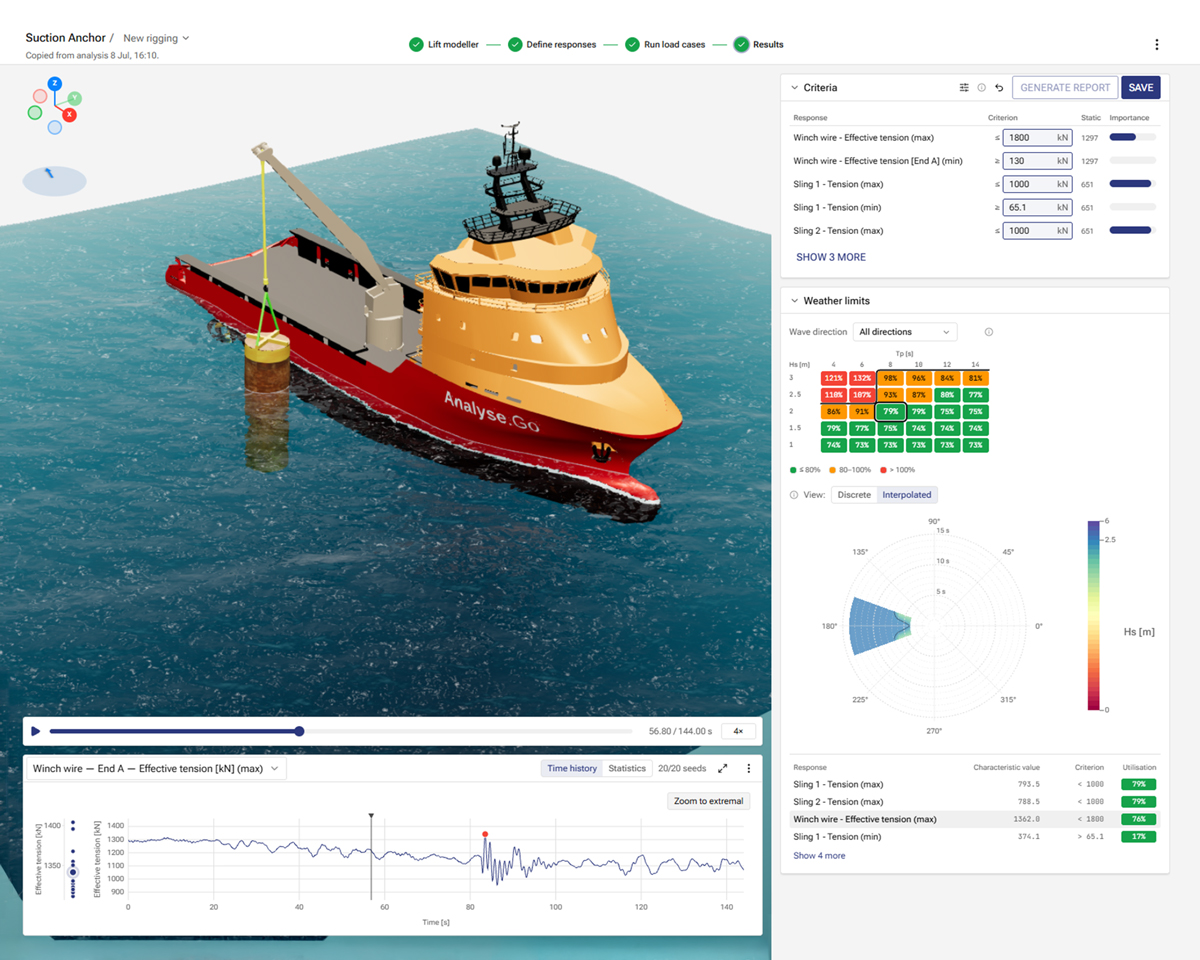Screen dimensions: 1200x960
Task: Click the playback progress slider handle
Action: pyautogui.click(x=299, y=731)
